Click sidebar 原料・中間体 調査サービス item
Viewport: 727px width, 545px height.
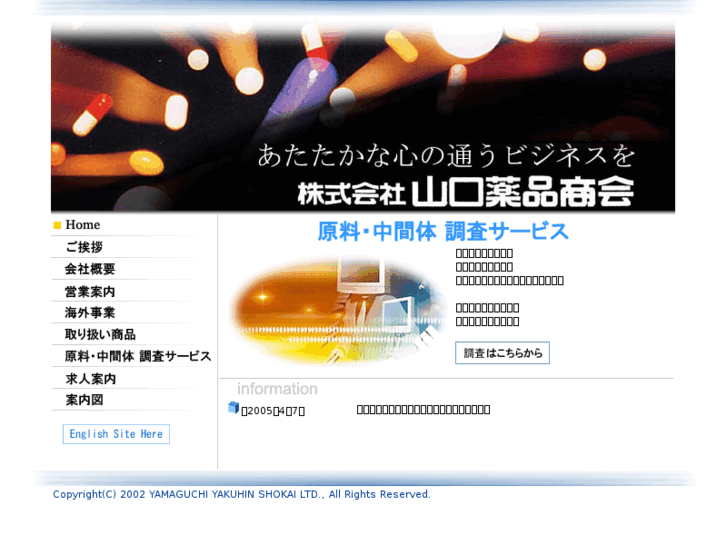pyautogui.click(x=138, y=356)
